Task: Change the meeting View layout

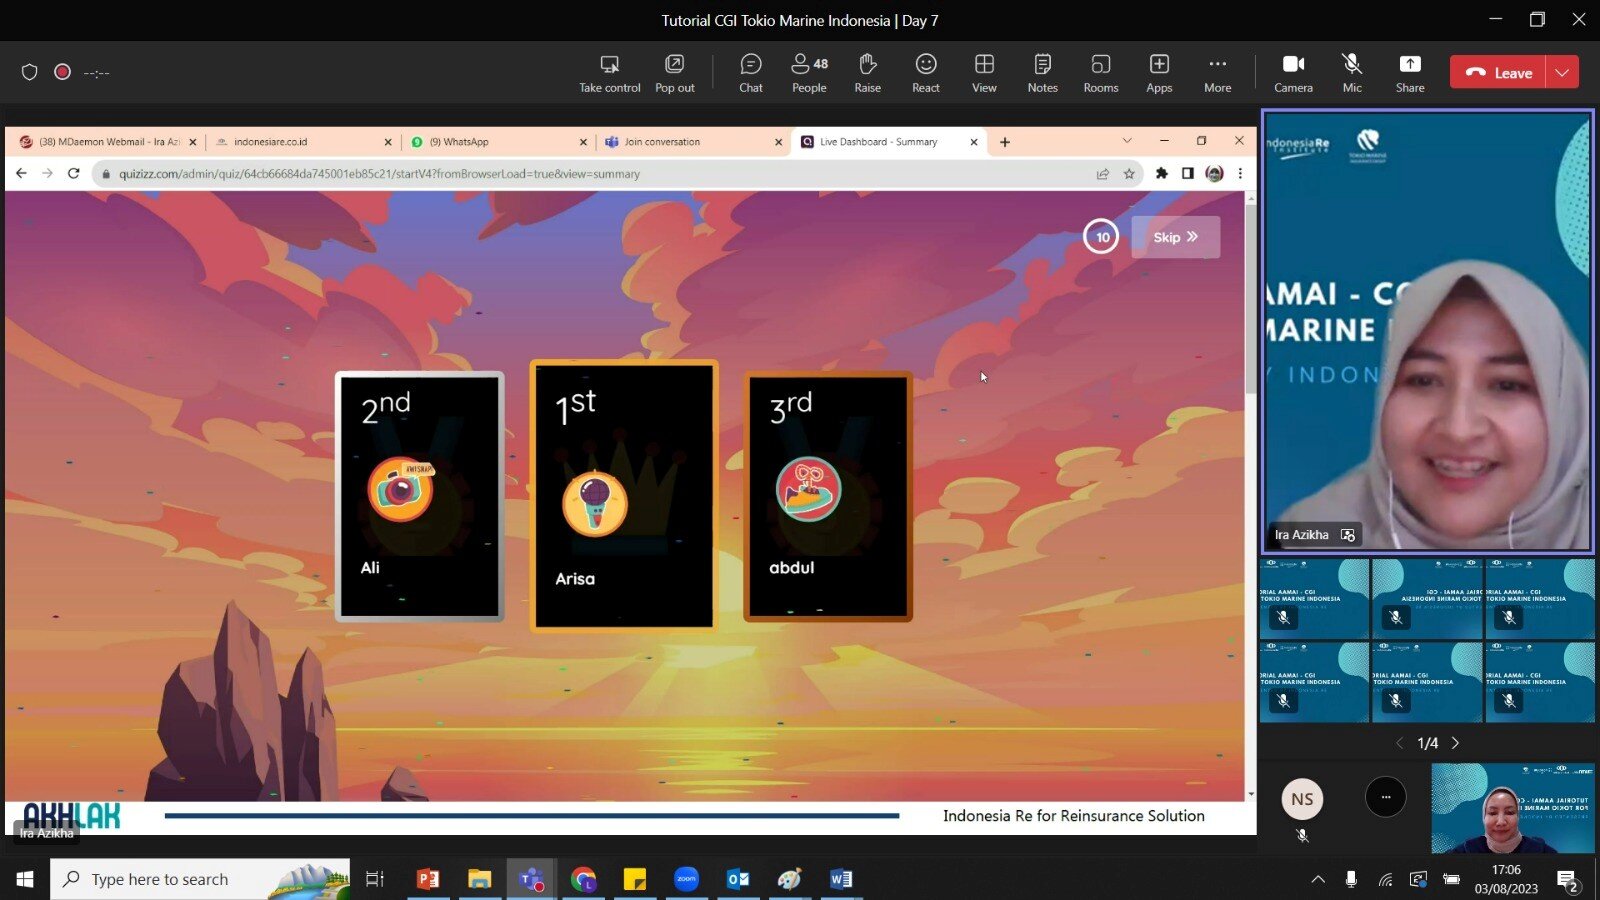Action: tap(984, 73)
